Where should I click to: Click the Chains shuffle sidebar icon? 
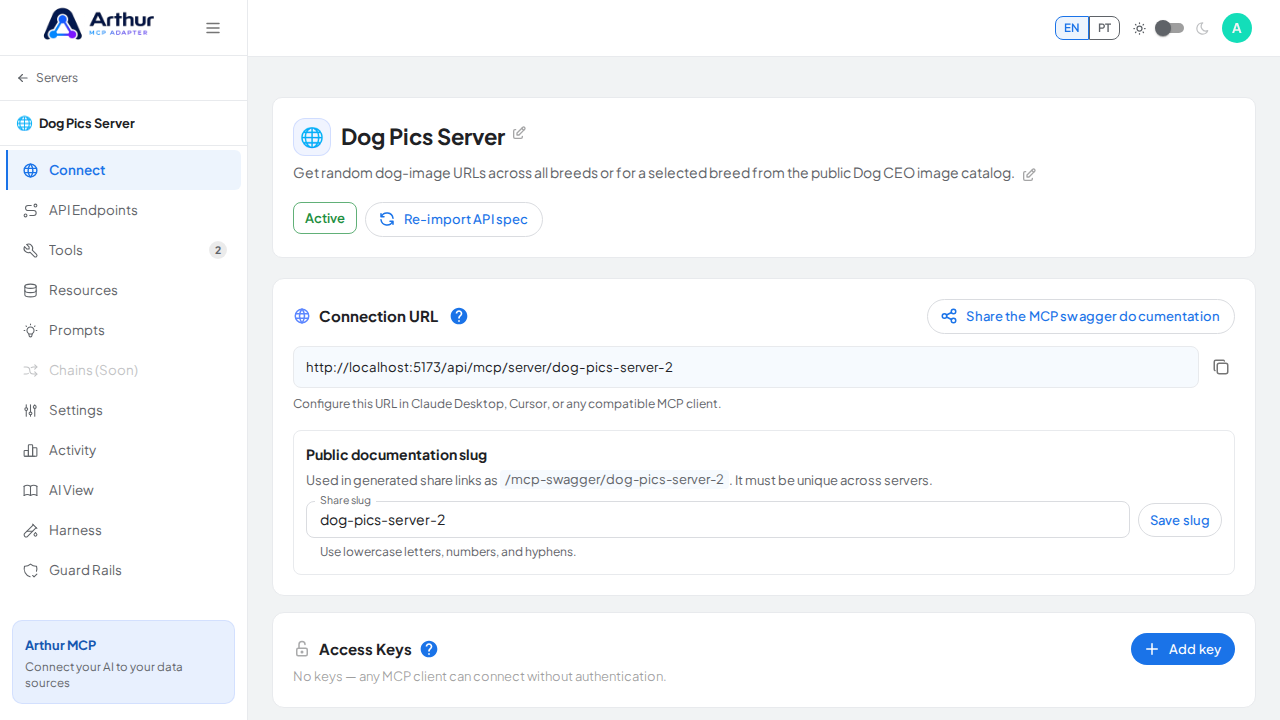click(x=31, y=370)
